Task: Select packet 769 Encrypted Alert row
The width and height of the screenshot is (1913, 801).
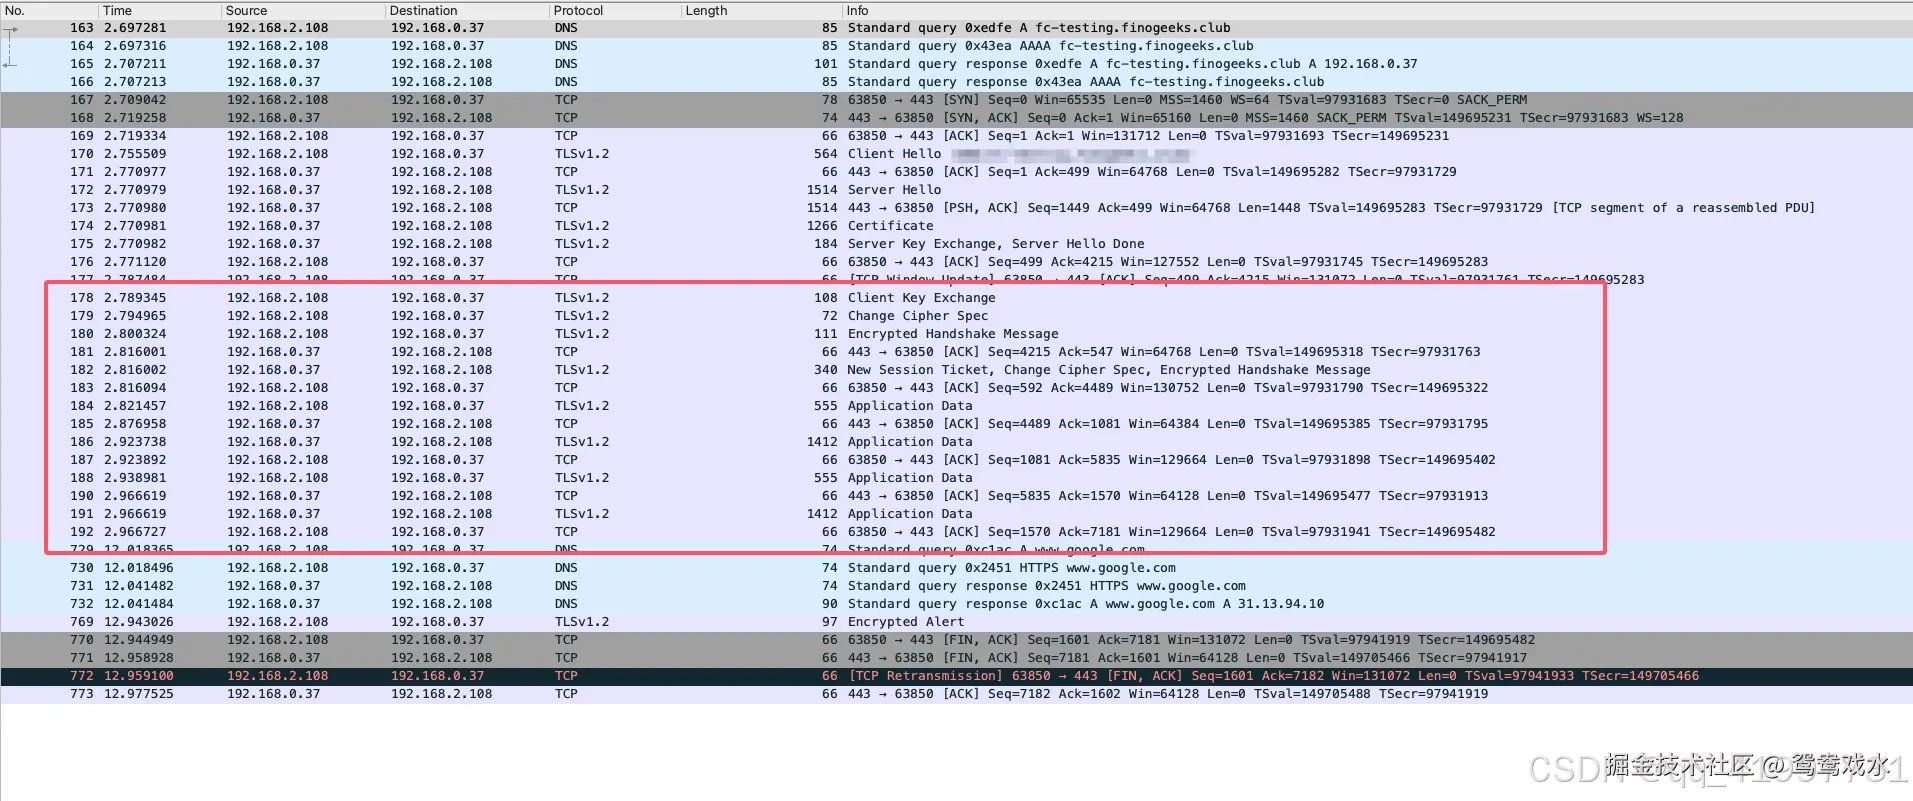Action: pos(956,622)
